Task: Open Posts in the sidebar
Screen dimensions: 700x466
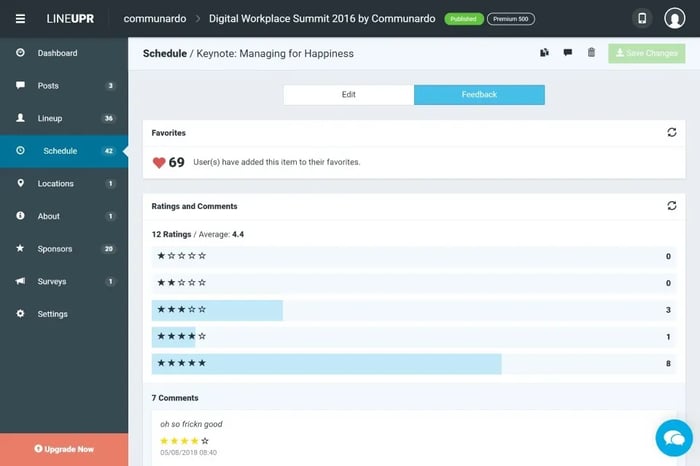Action: point(64,86)
